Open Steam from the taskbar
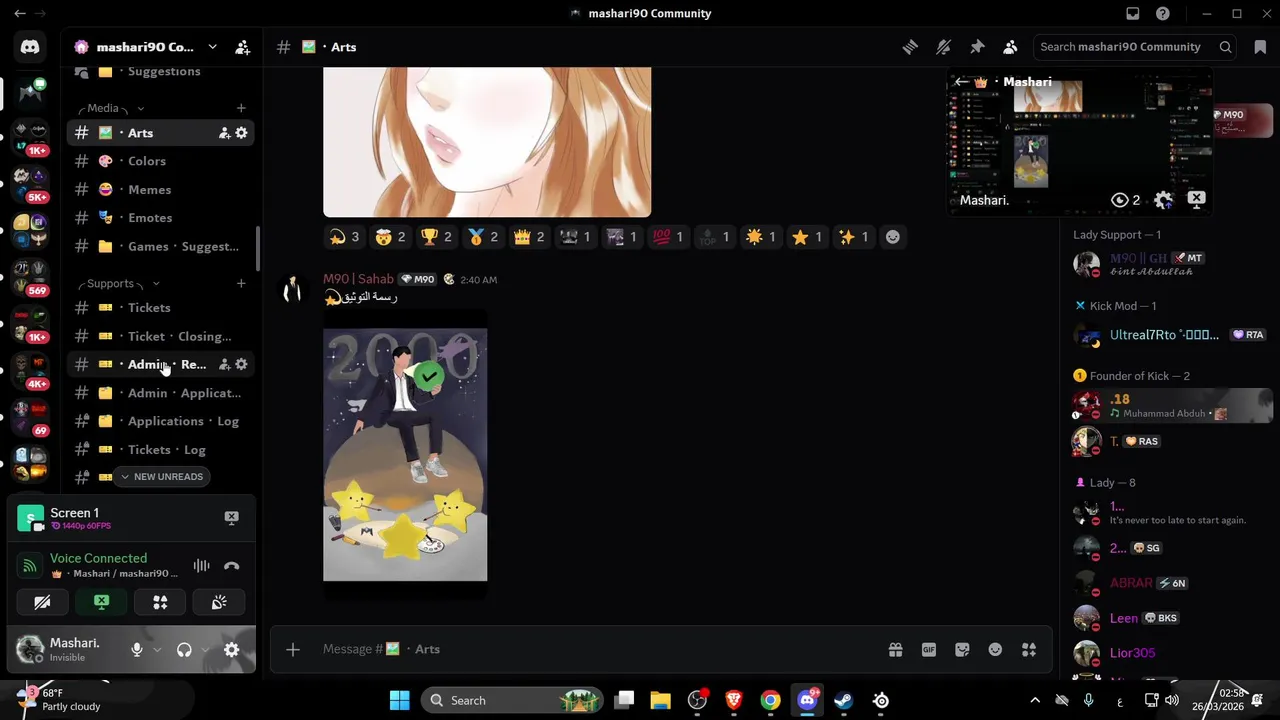 pos(843,700)
